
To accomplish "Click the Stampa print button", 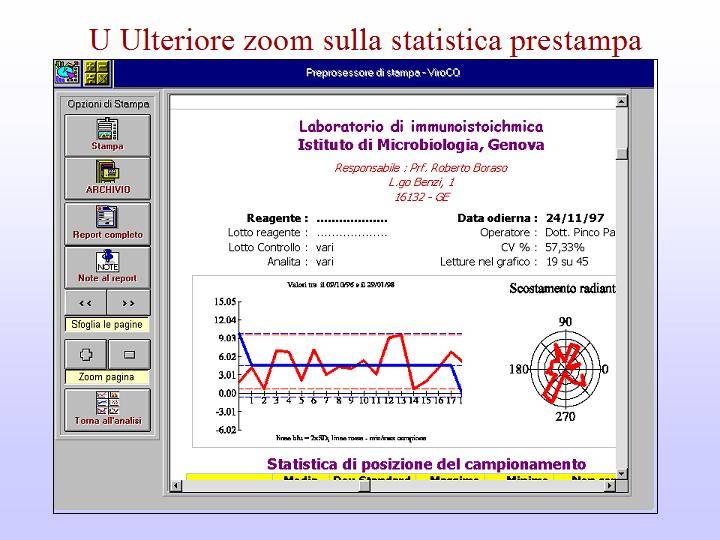I will click(x=107, y=134).
